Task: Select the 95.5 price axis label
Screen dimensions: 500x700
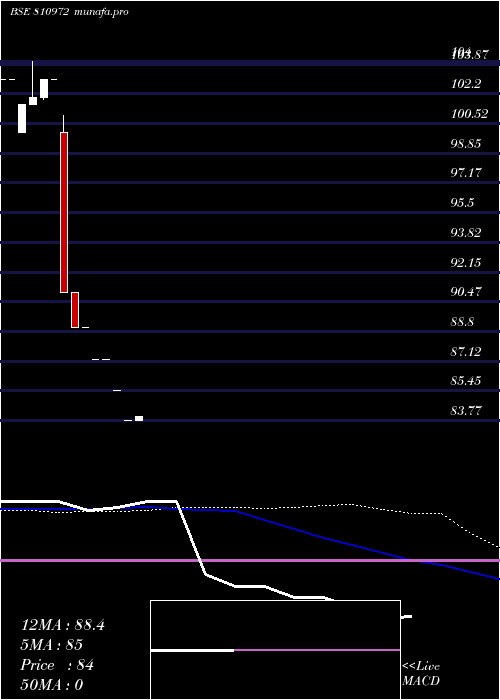Action: [x=462, y=203]
